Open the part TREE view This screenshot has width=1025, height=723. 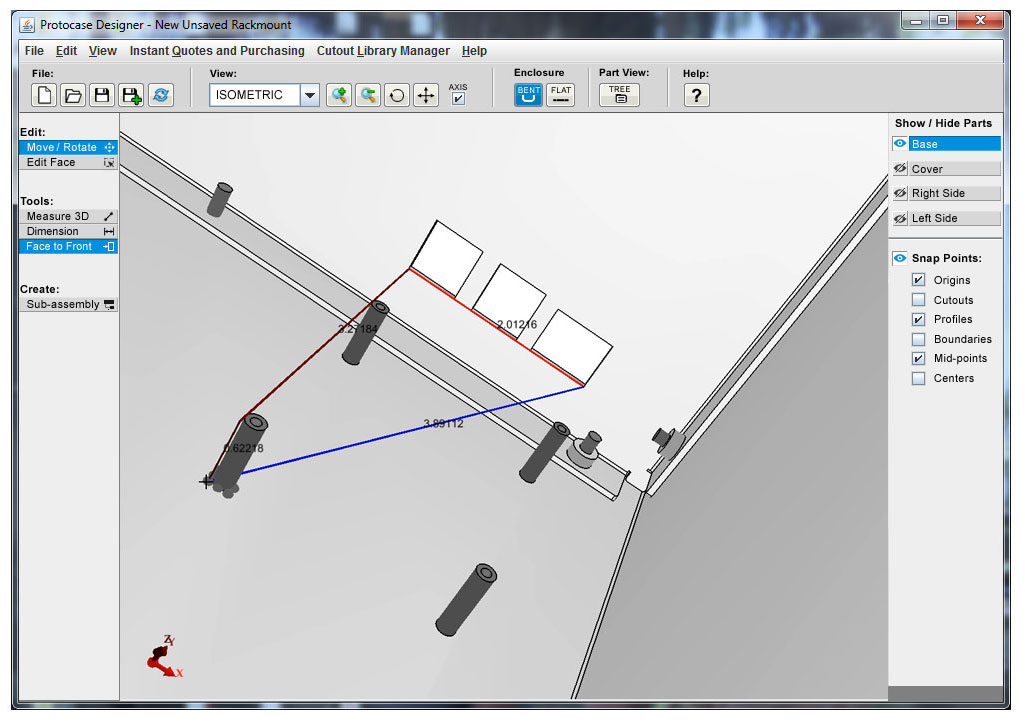tap(618, 95)
